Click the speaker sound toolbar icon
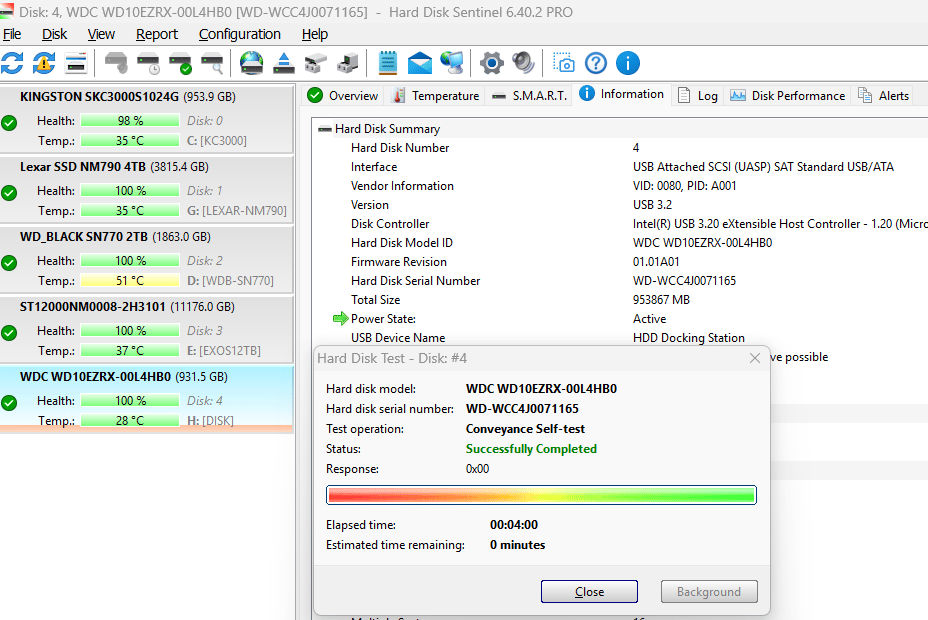Screen dimensions: 928x620 tap(523, 63)
